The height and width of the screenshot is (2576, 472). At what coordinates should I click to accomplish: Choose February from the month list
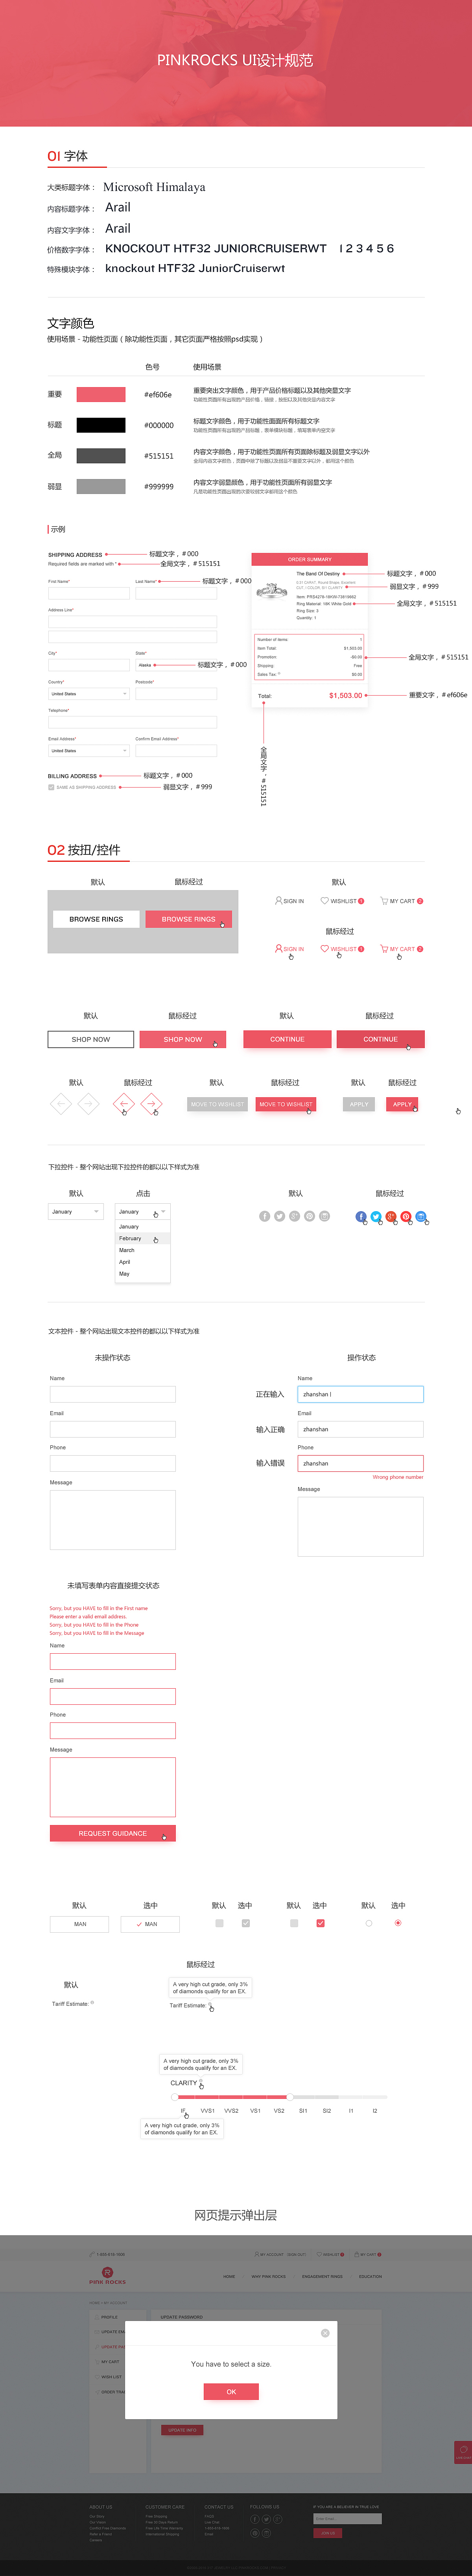click(x=142, y=1238)
